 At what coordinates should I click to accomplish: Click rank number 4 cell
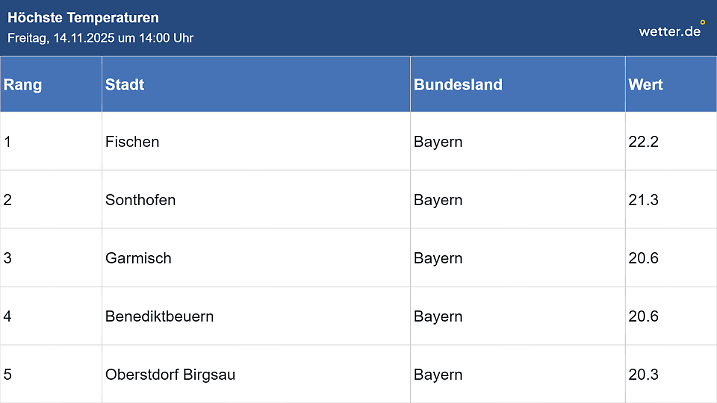pos(8,317)
